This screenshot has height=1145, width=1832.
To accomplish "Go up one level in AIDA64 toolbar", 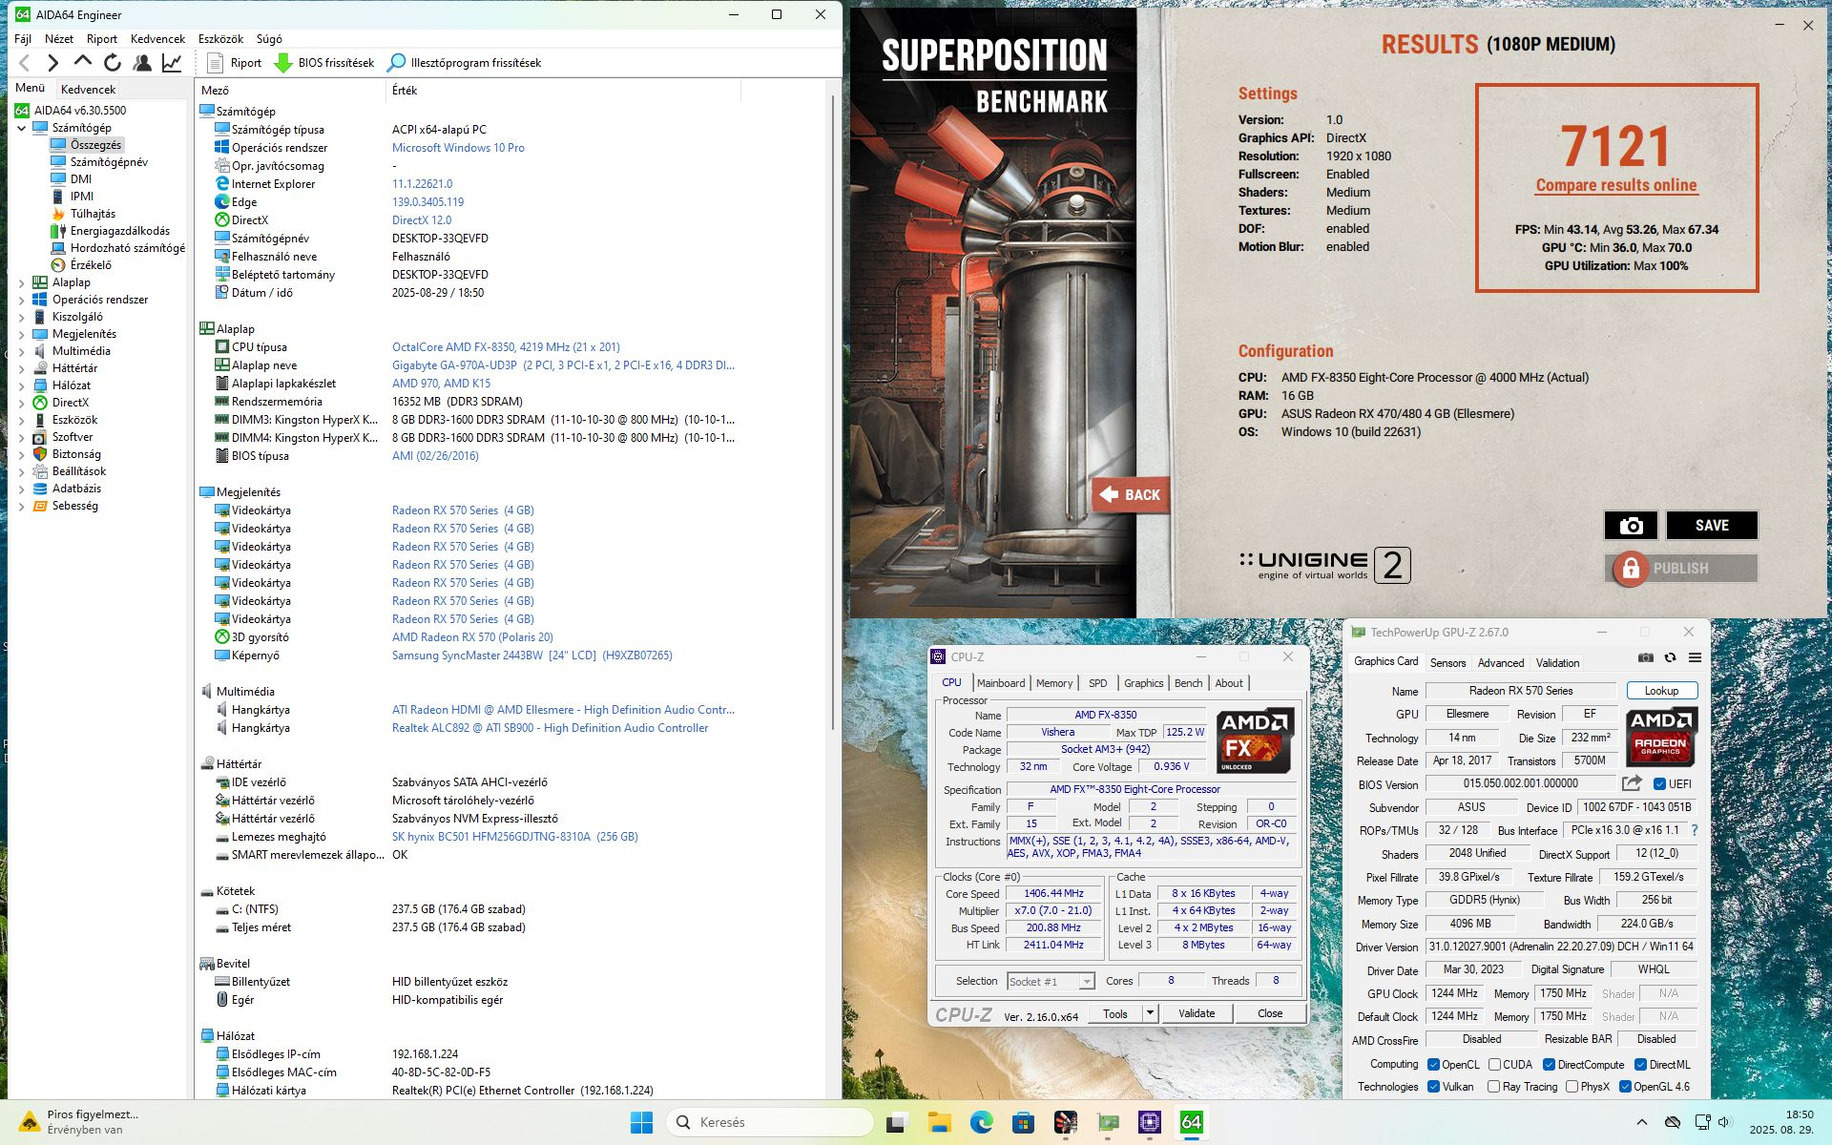I will click(83, 62).
